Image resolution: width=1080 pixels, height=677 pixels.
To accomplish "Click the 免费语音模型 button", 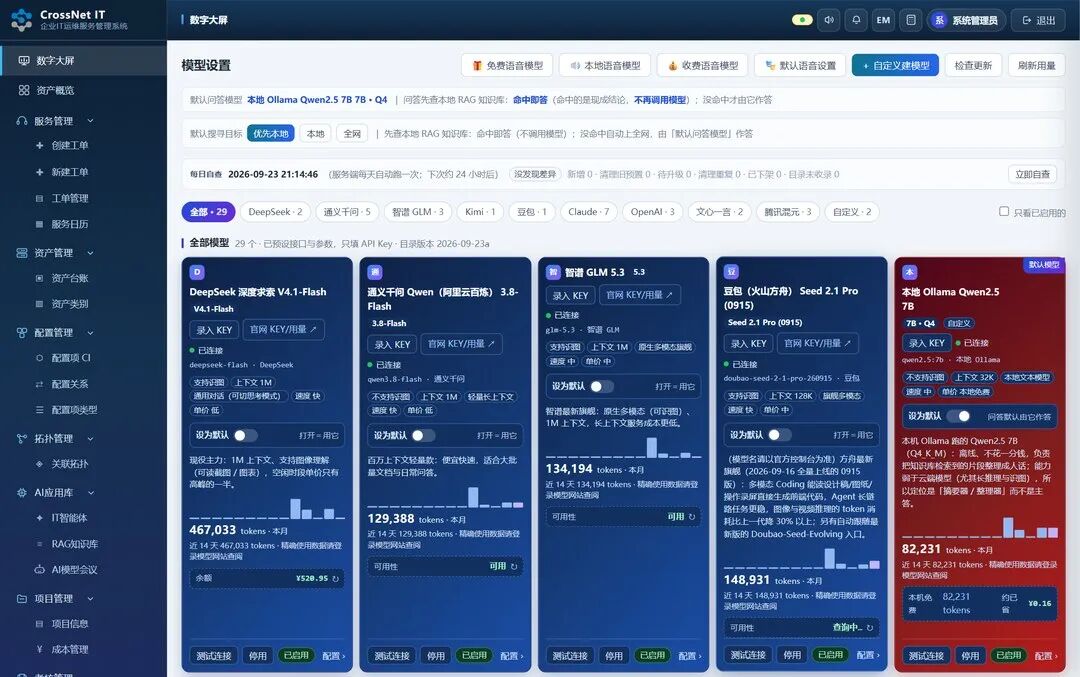I will (507, 65).
